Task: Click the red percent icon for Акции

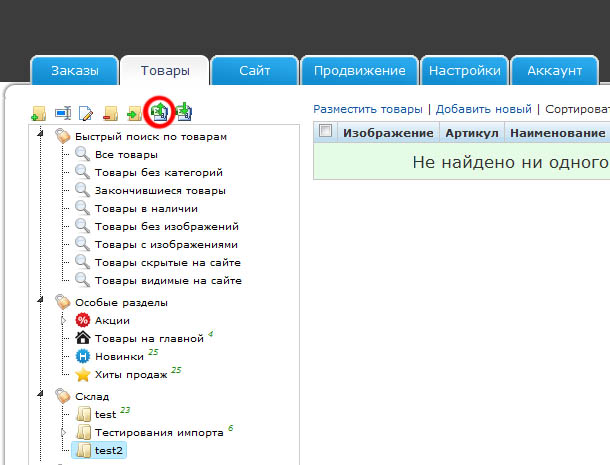Action: click(x=82, y=320)
